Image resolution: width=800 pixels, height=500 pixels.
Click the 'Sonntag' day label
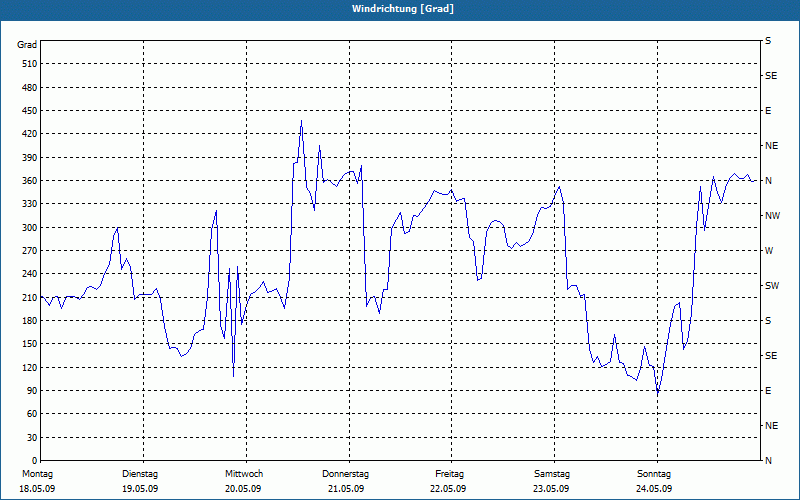coord(654,474)
